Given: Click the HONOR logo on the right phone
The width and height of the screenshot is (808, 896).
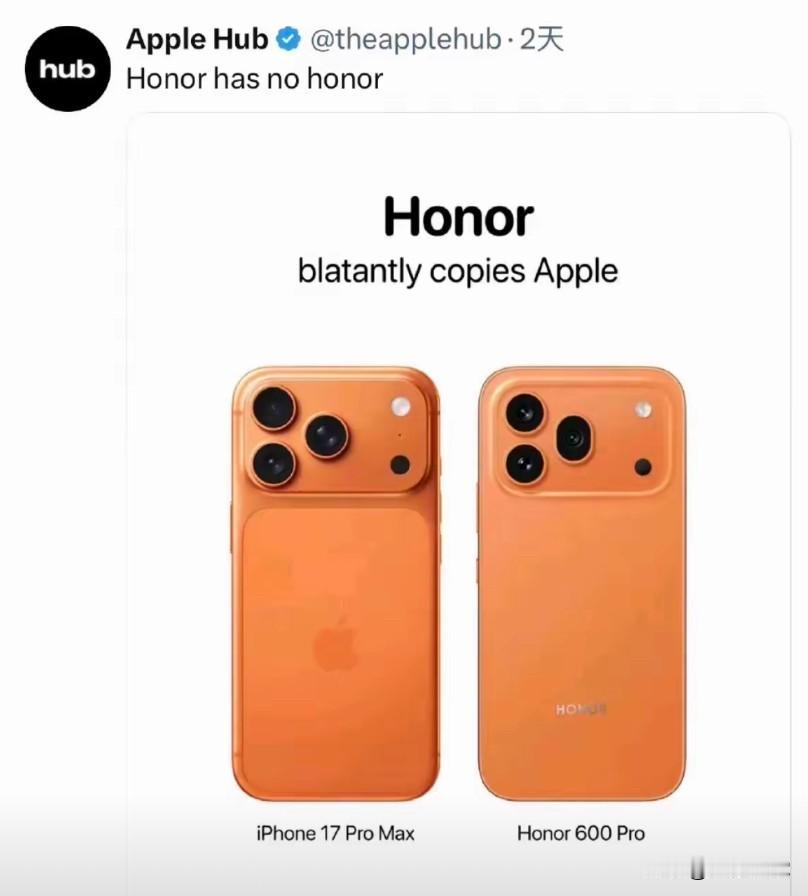Looking at the screenshot, I should (581, 709).
